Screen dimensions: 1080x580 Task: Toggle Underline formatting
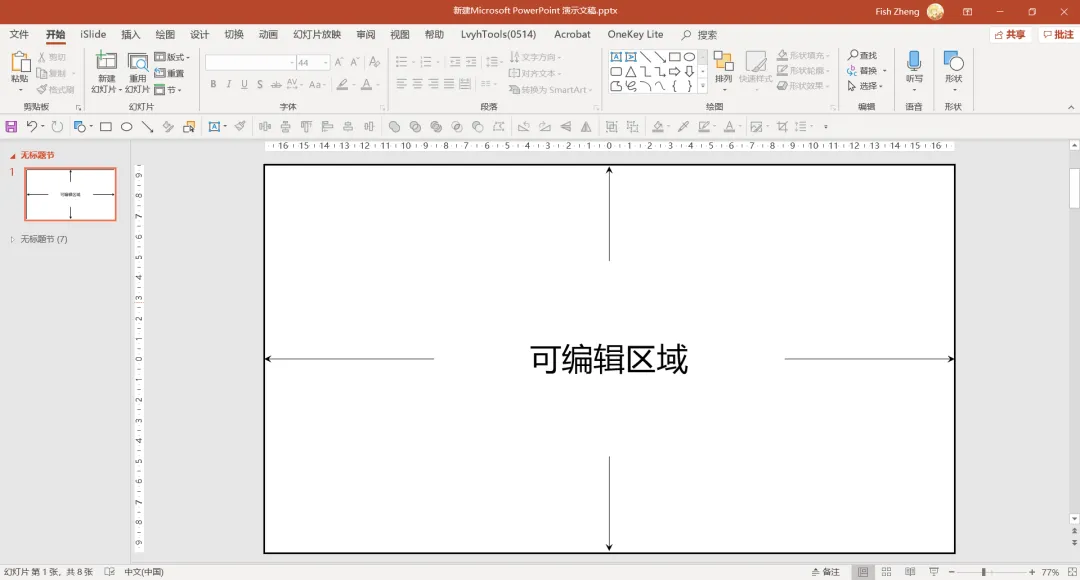click(244, 84)
